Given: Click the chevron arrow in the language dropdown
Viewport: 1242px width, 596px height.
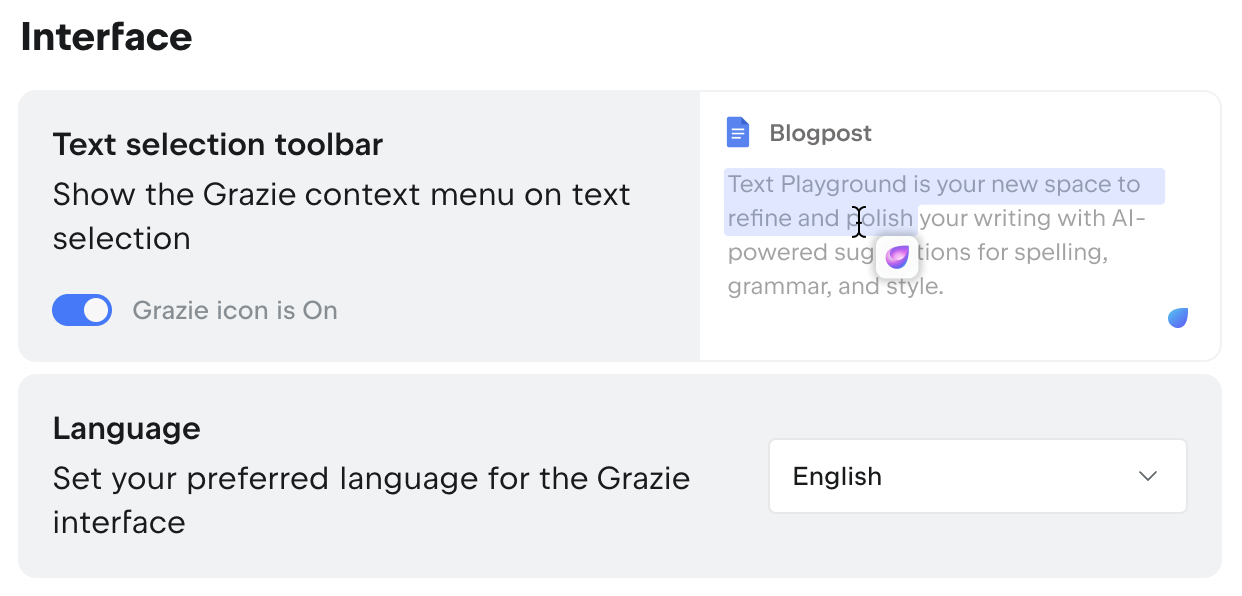Looking at the screenshot, I should [1148, 476].
